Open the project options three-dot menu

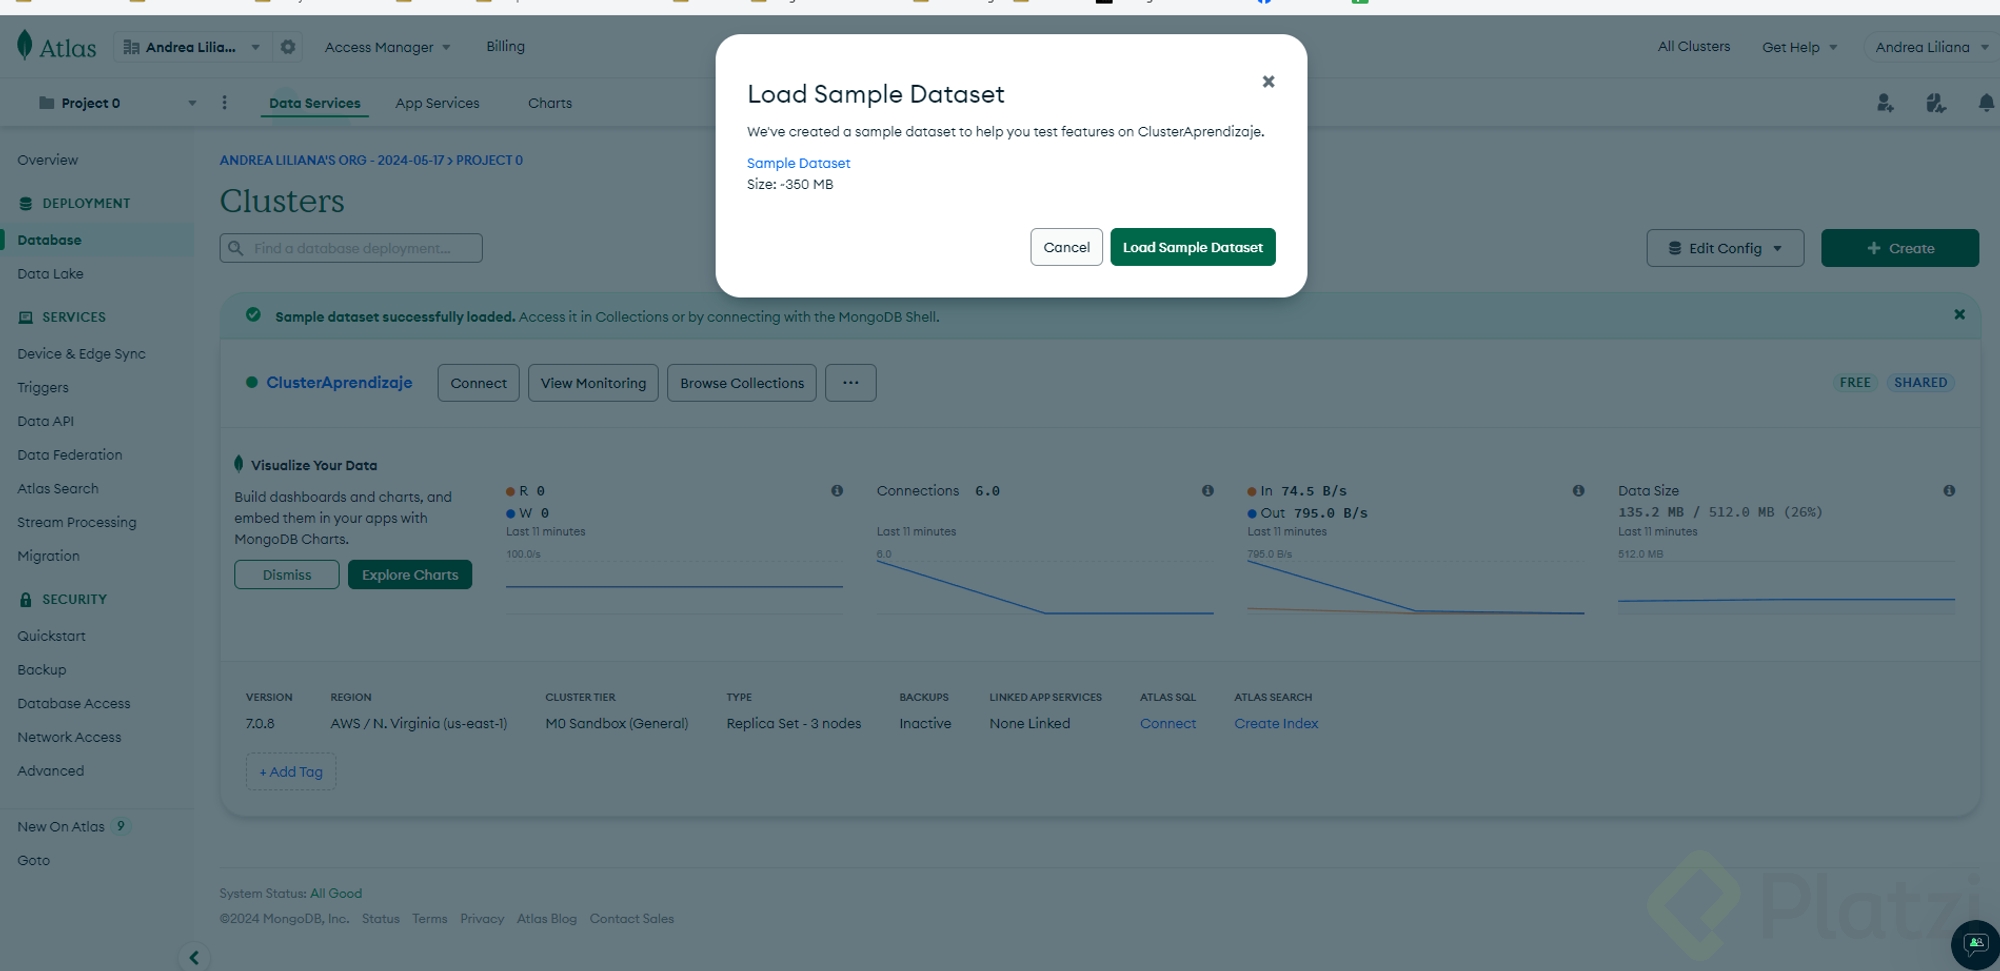tap(224, 103)
